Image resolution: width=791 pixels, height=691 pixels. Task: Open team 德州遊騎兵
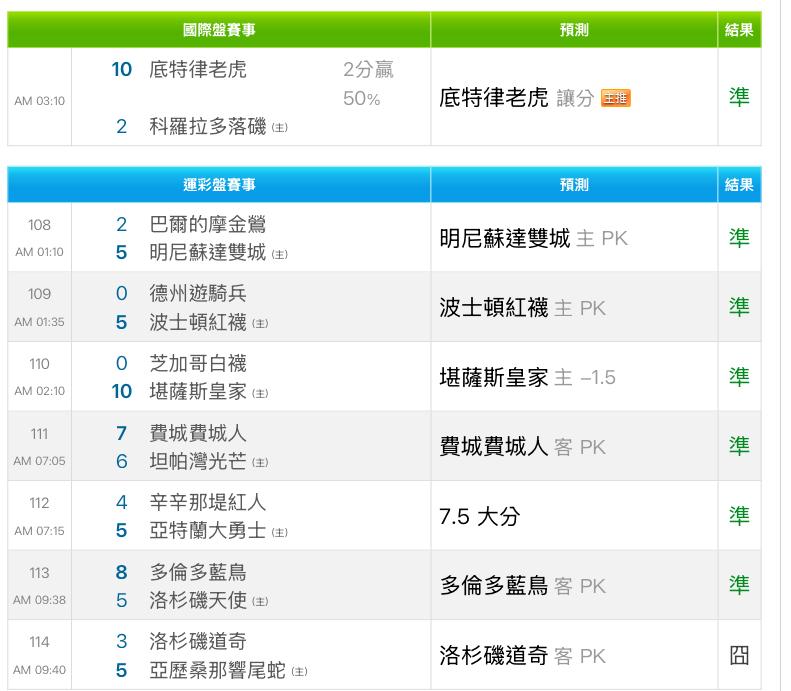pos(198,294)
